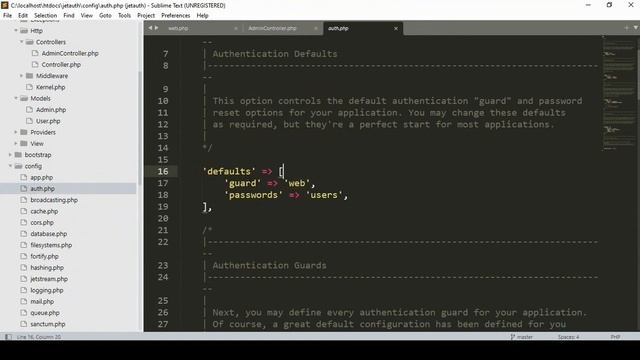Open jetstream.php config file

(49, 279)
